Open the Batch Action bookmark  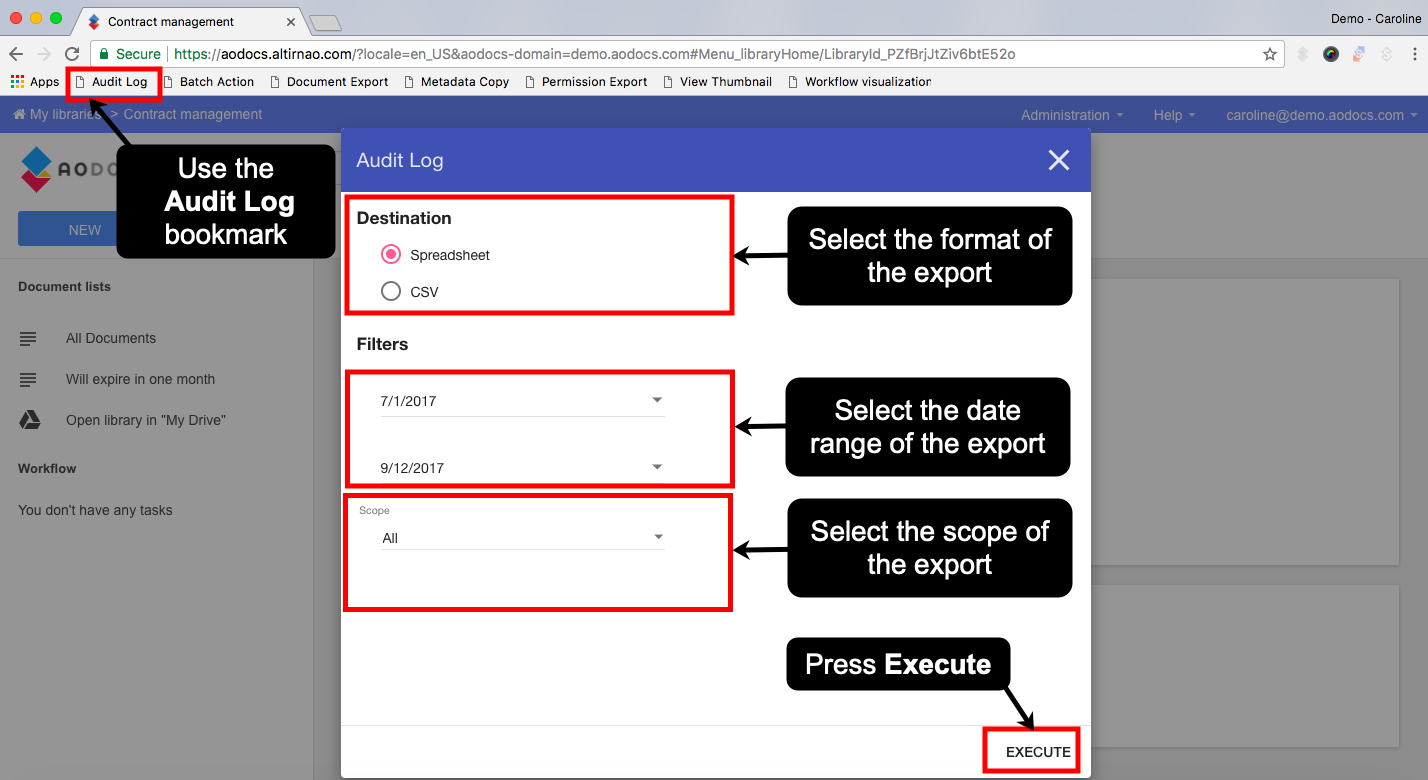208,82
